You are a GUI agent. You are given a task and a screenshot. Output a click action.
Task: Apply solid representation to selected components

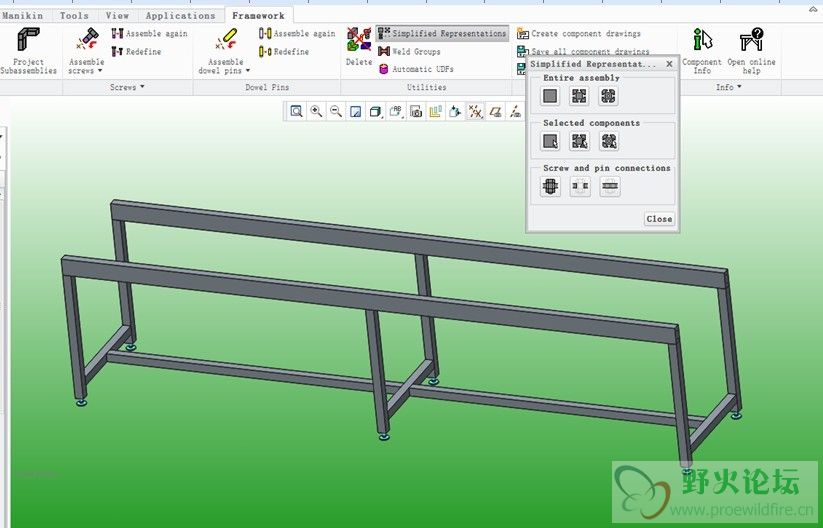coord(550,141)
